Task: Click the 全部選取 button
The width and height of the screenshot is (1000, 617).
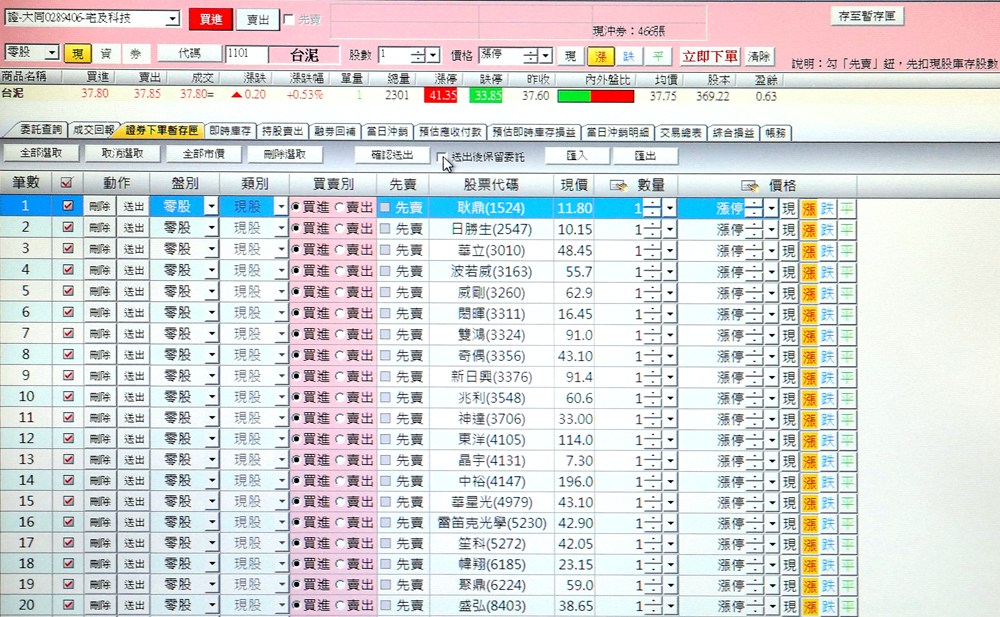Action: point(41,153)
